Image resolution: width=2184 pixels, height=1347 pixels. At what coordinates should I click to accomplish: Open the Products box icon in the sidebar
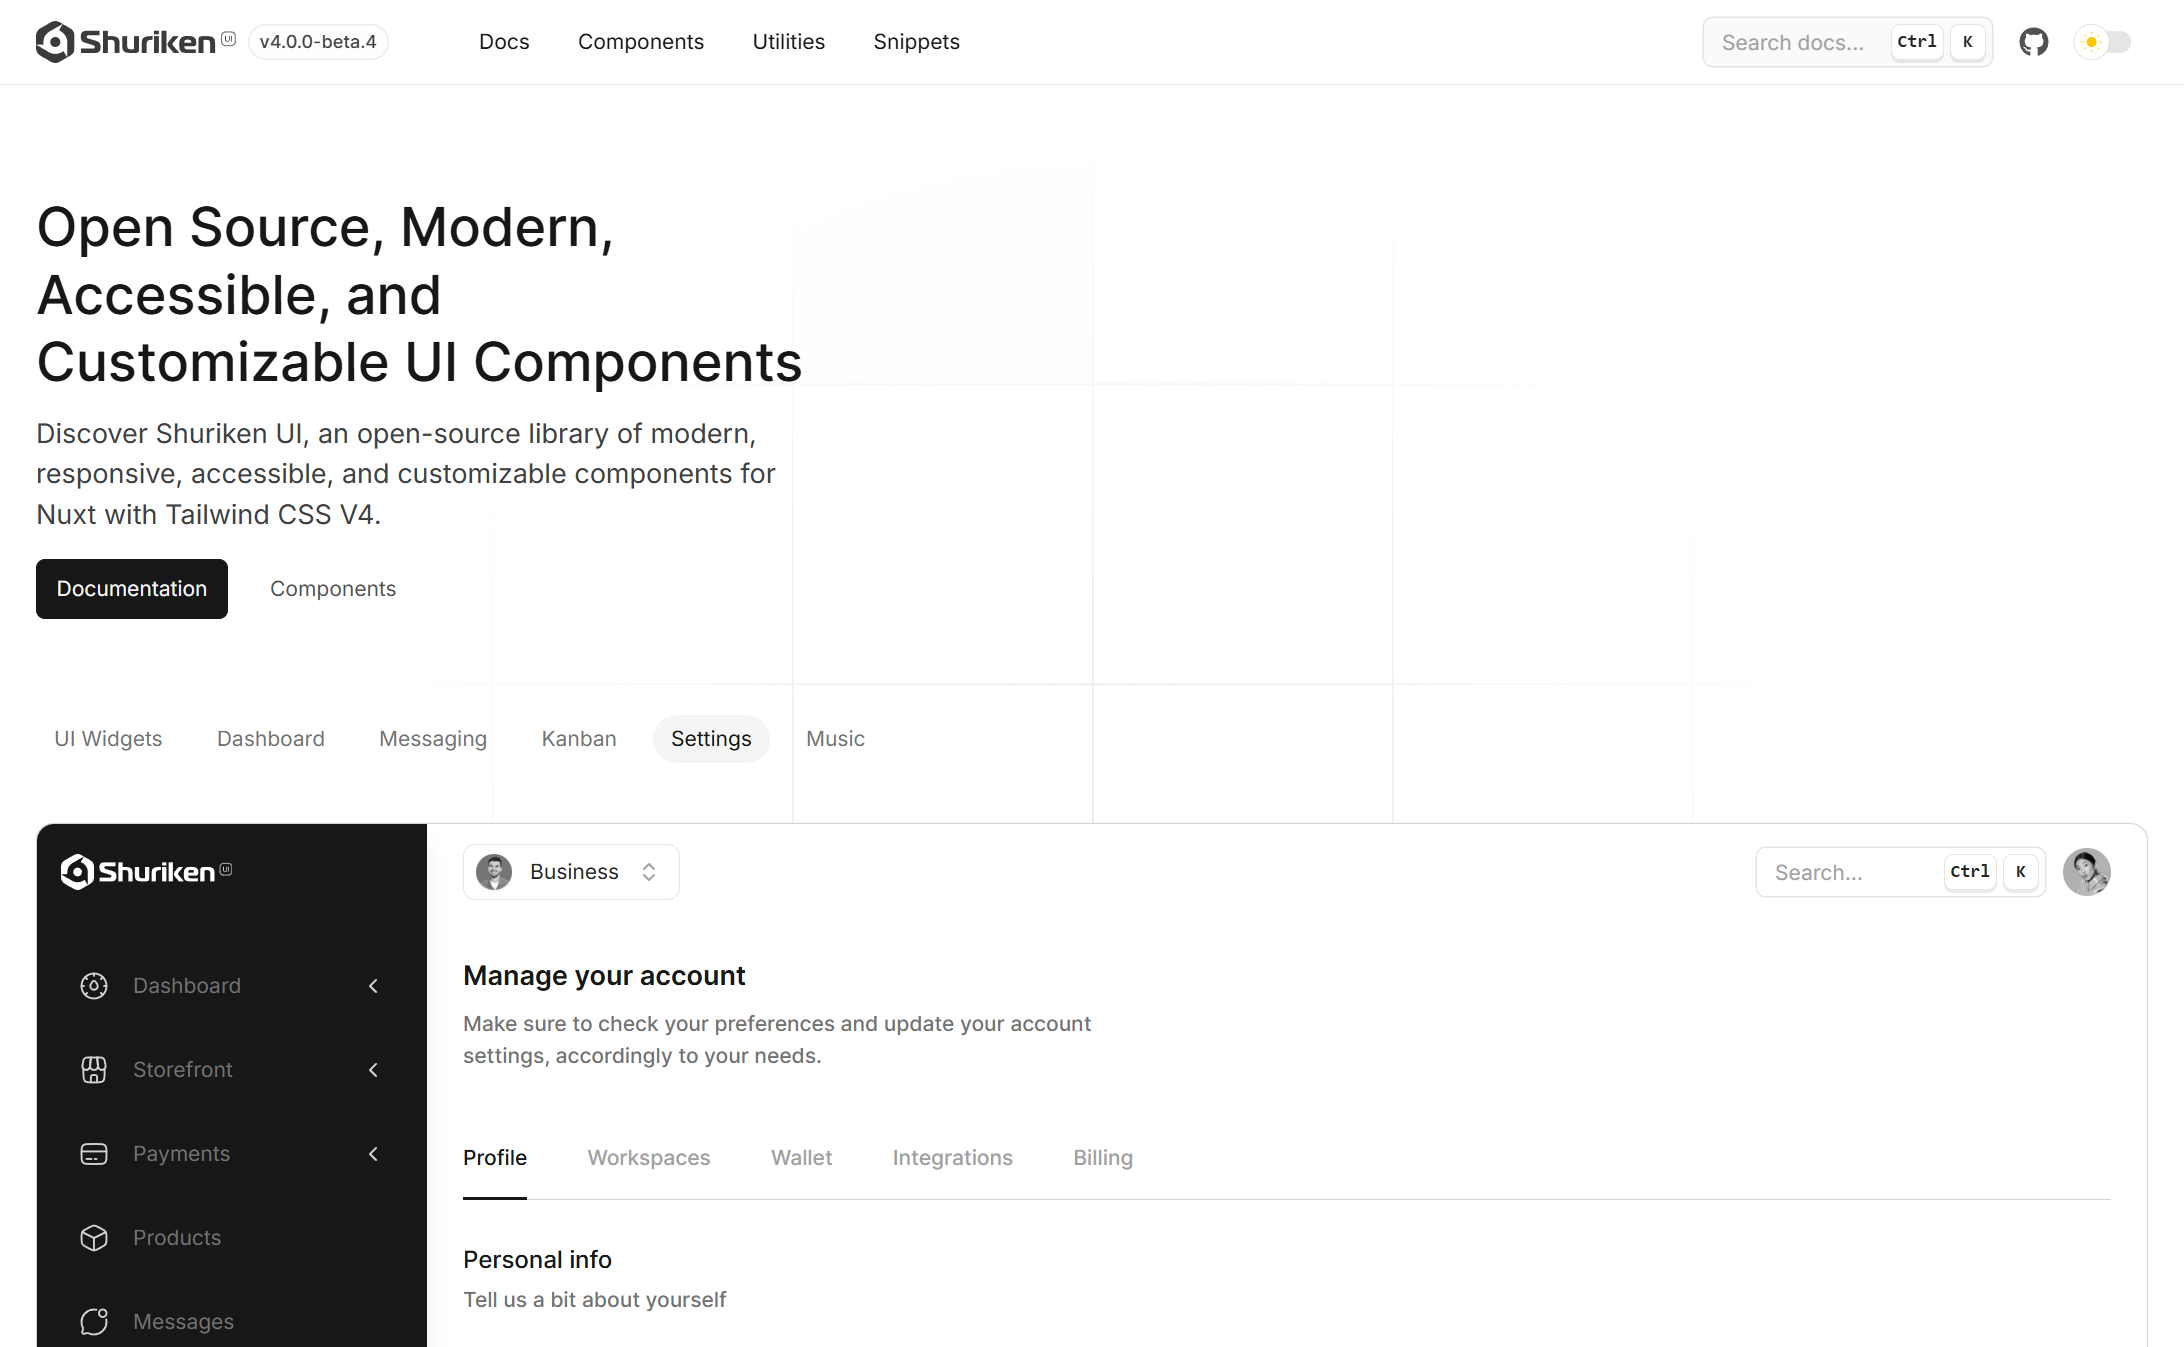point(94,1238)
